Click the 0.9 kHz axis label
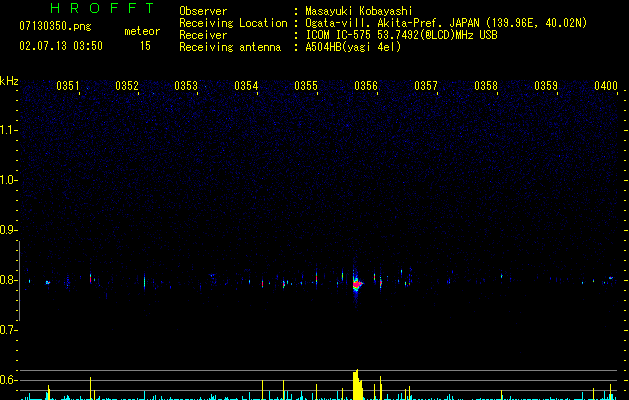 pyautogui.click(x=8, y=230)
